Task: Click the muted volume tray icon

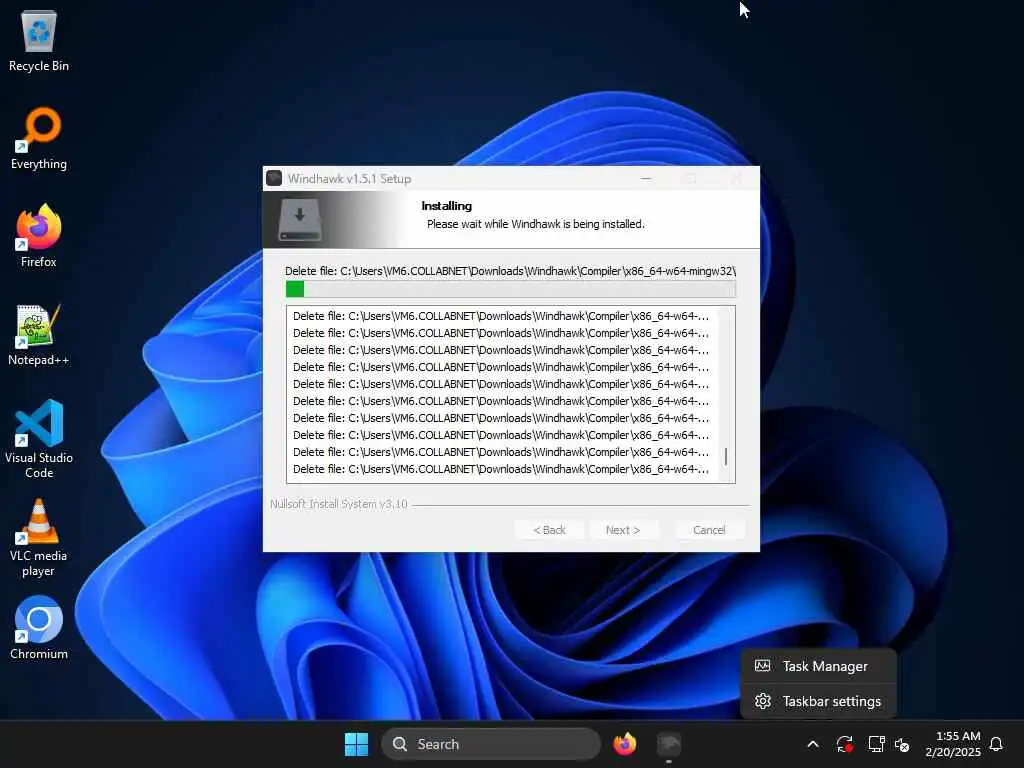Action: coord(903,744)
